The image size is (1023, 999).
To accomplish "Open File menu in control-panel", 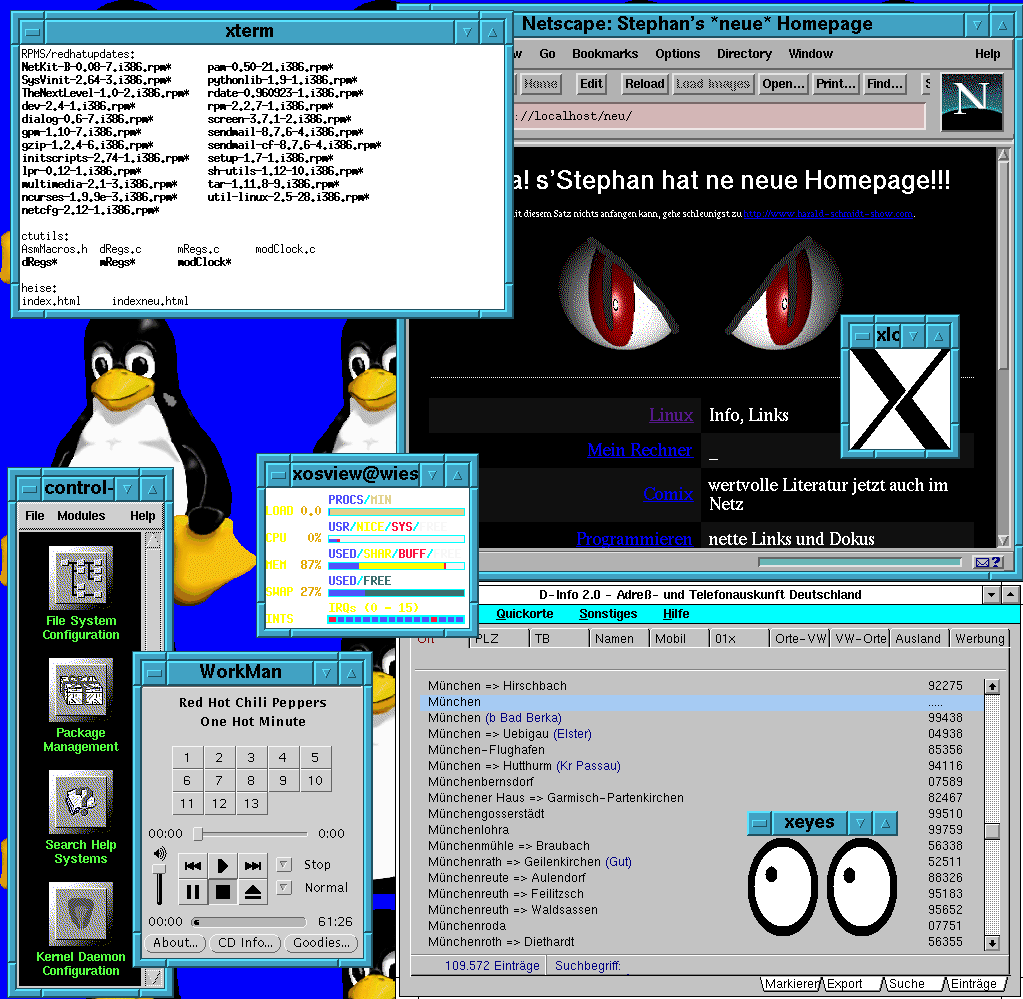I will (35, 515).
